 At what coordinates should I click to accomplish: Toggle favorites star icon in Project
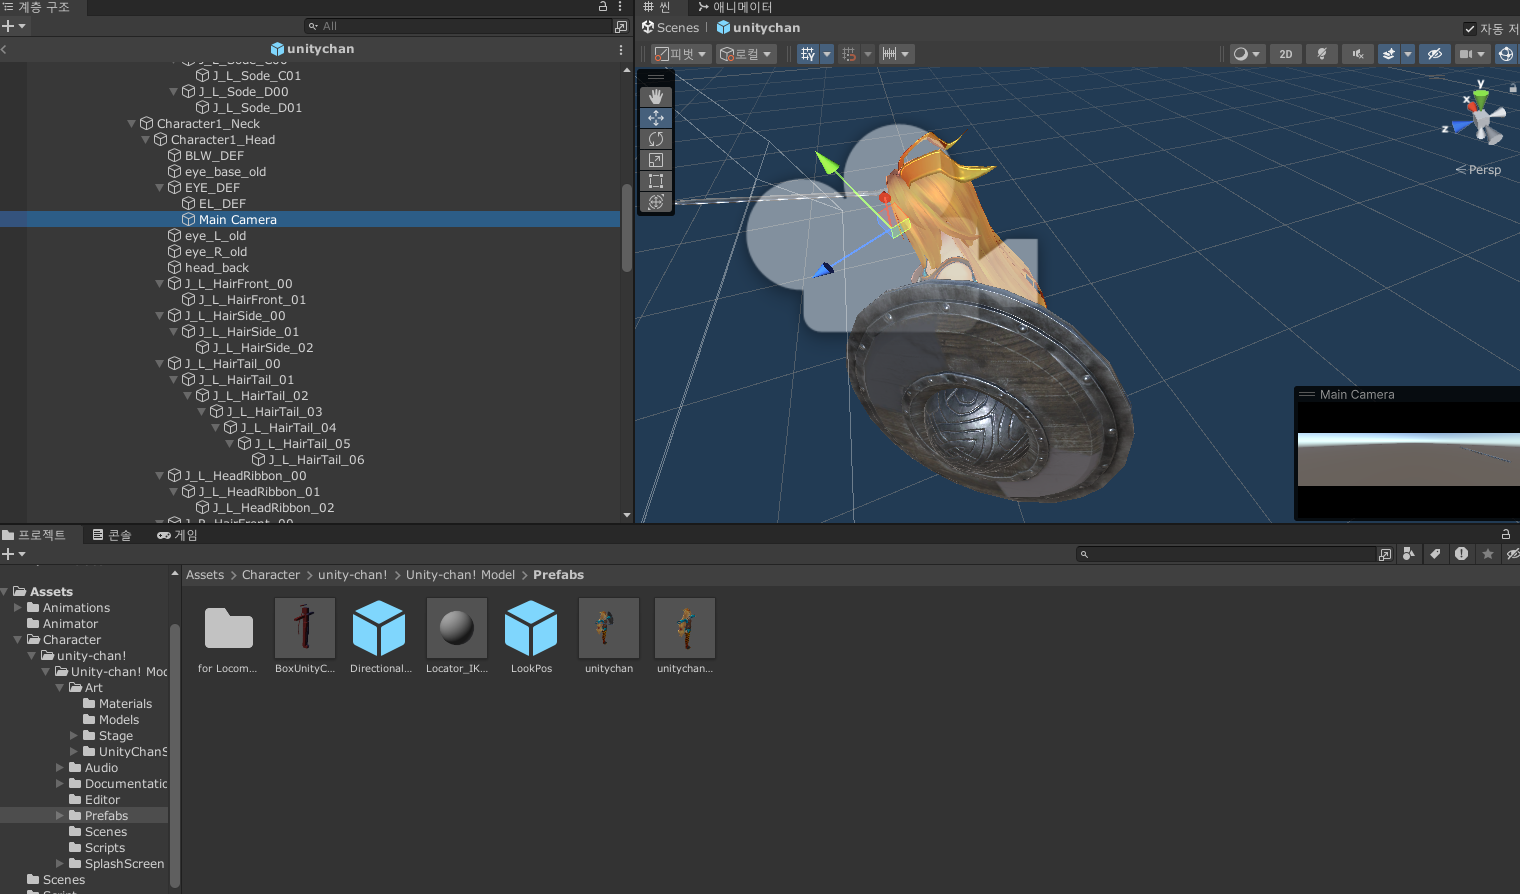pyautogui.click(x=1488, y=554)
